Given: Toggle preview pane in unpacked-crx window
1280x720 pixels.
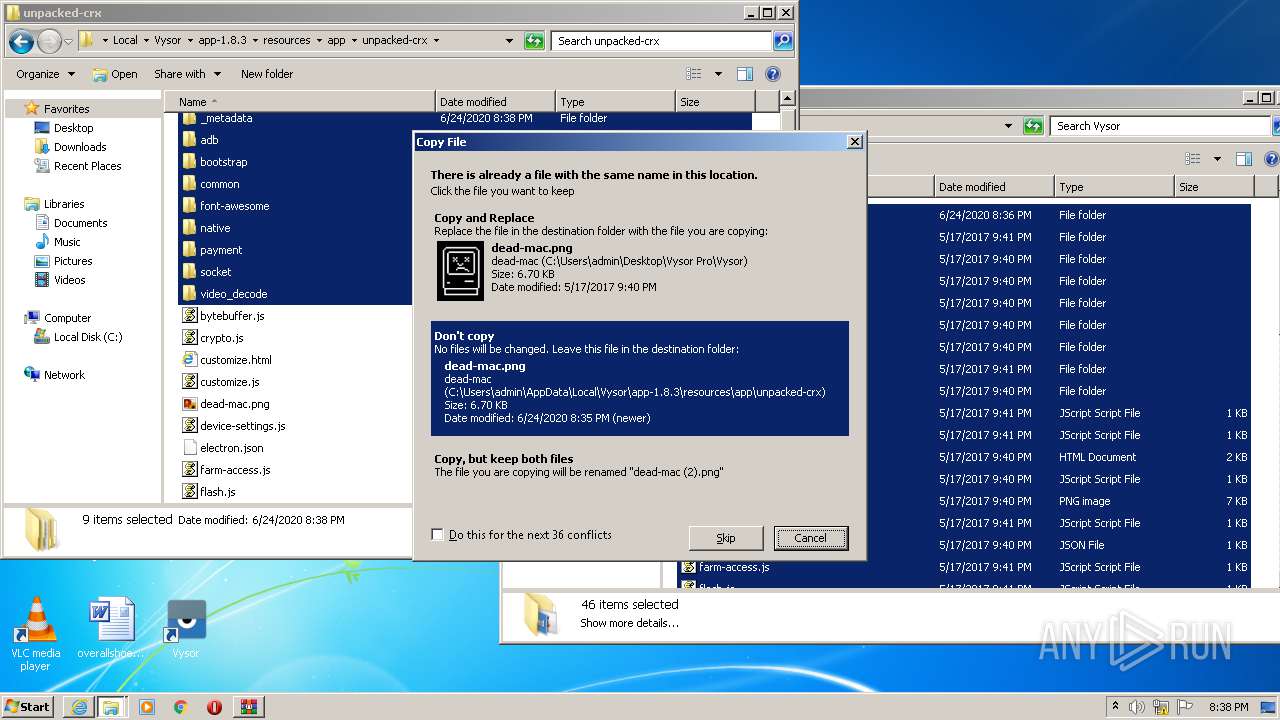Looking at the screenshot, I should (x=744, y=74).
